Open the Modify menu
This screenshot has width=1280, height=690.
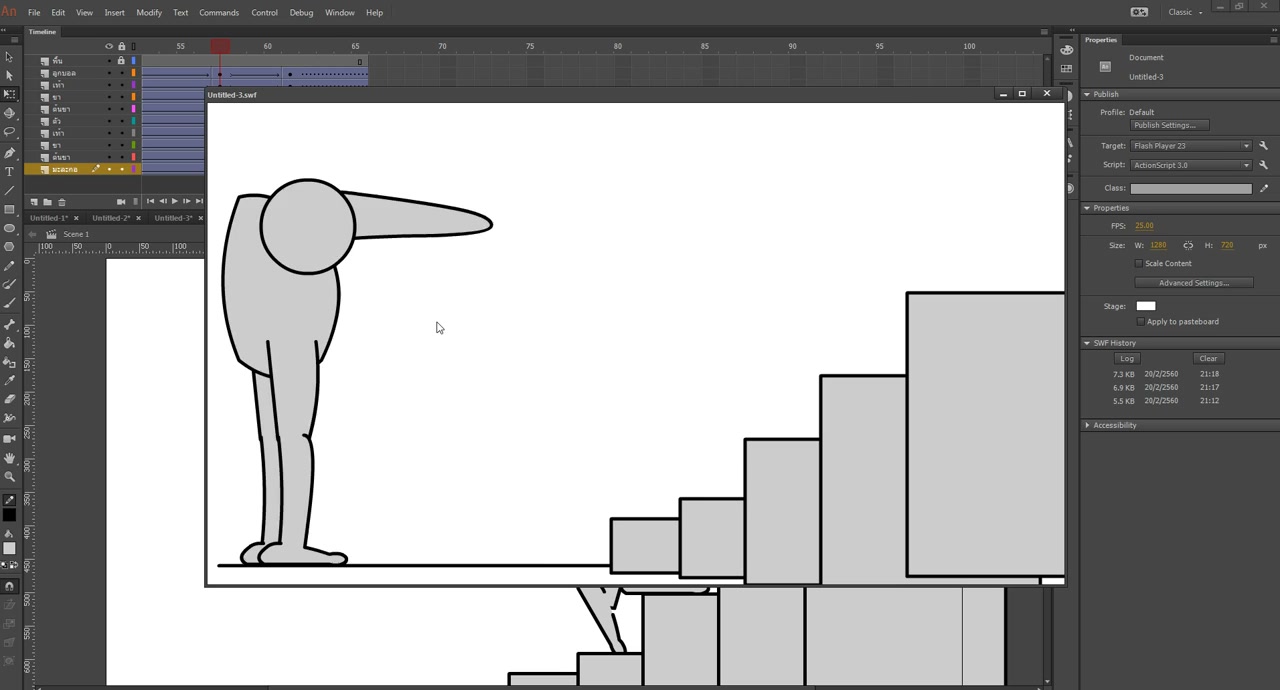[149, 13]
